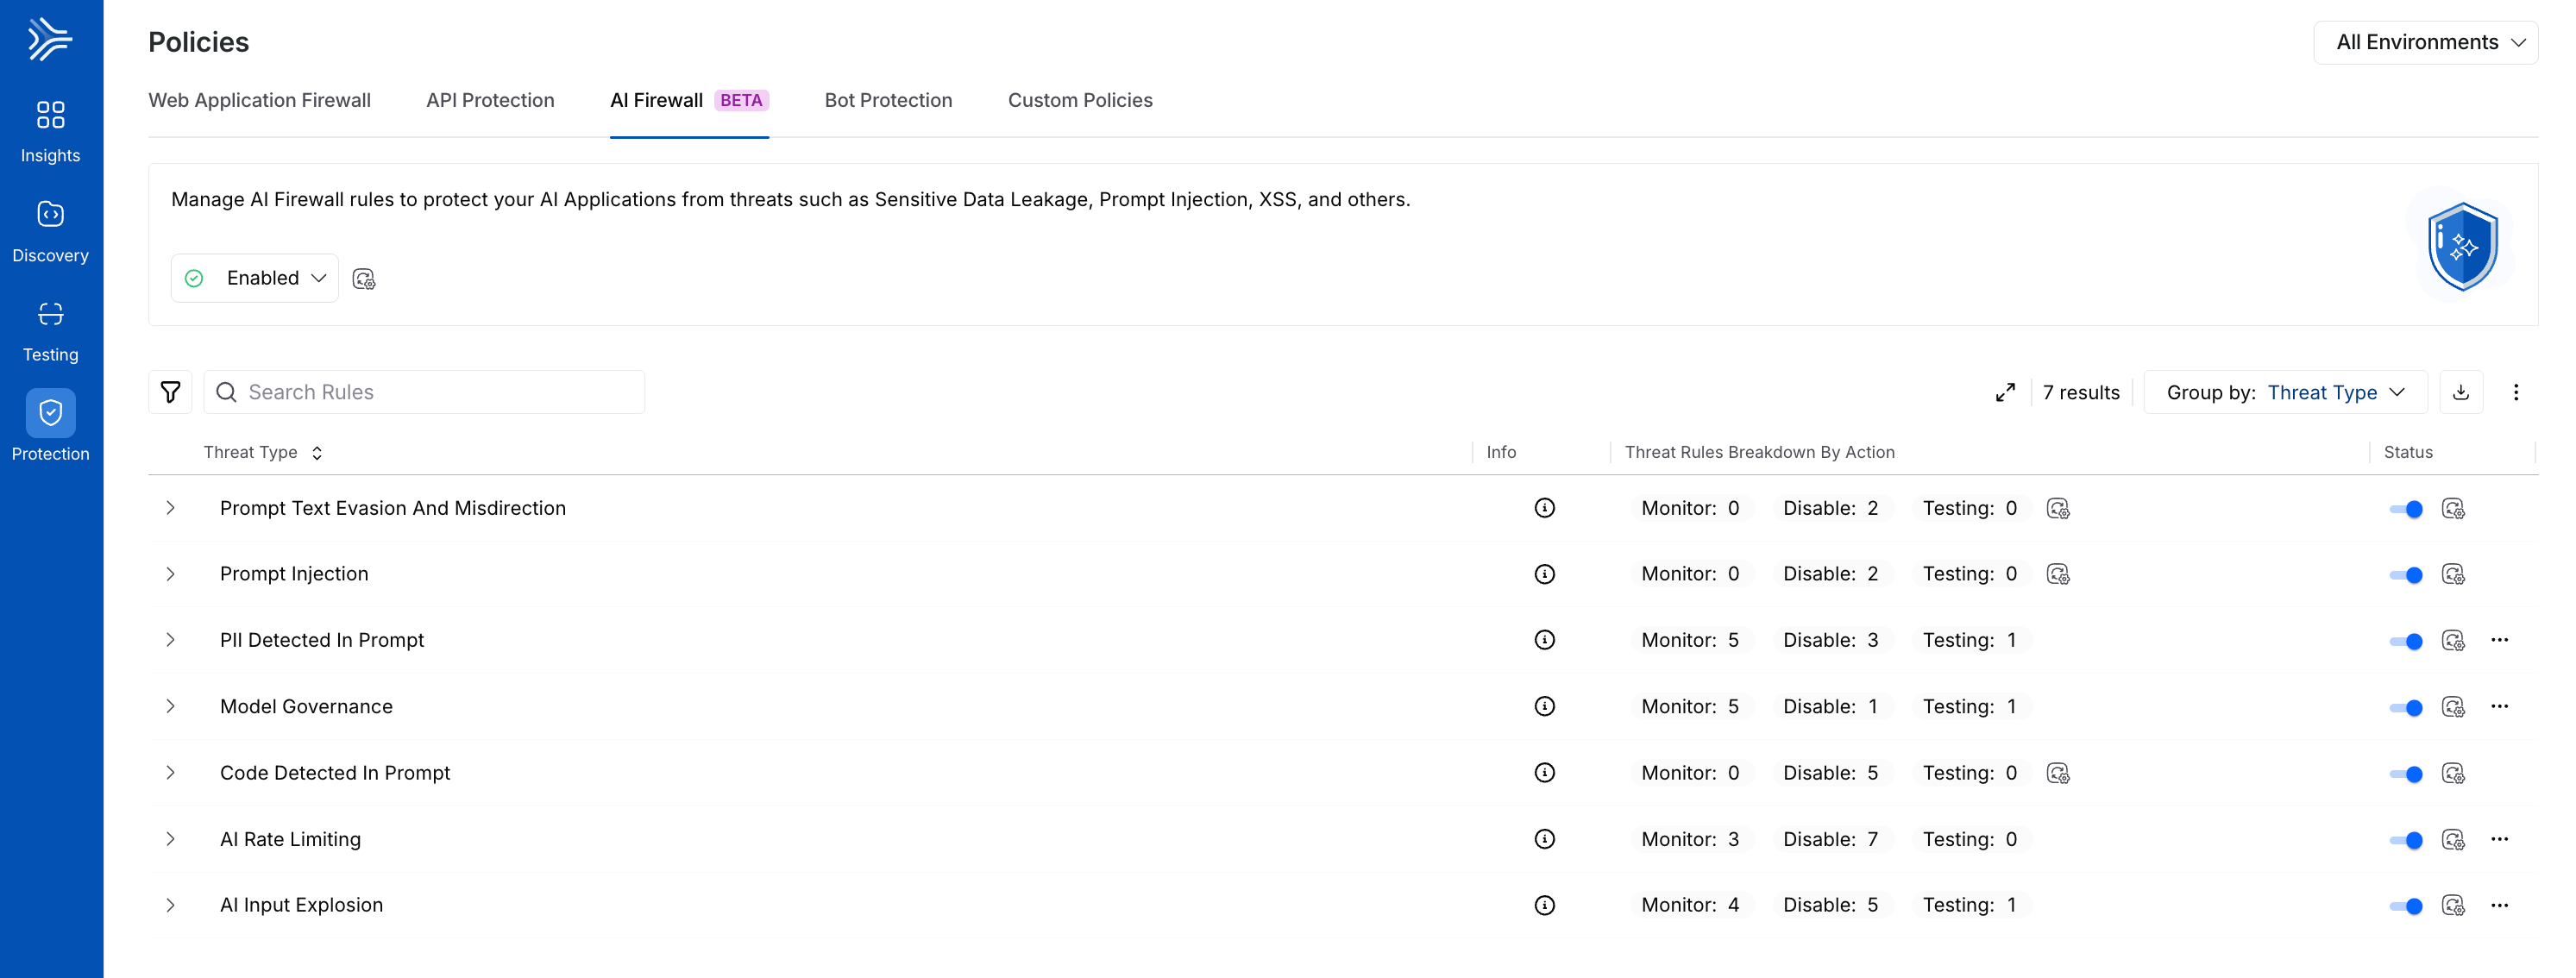The height and width of the screenshot is (978, 2576).
Task: Open more options for Model Governance
Action: 2500,707
